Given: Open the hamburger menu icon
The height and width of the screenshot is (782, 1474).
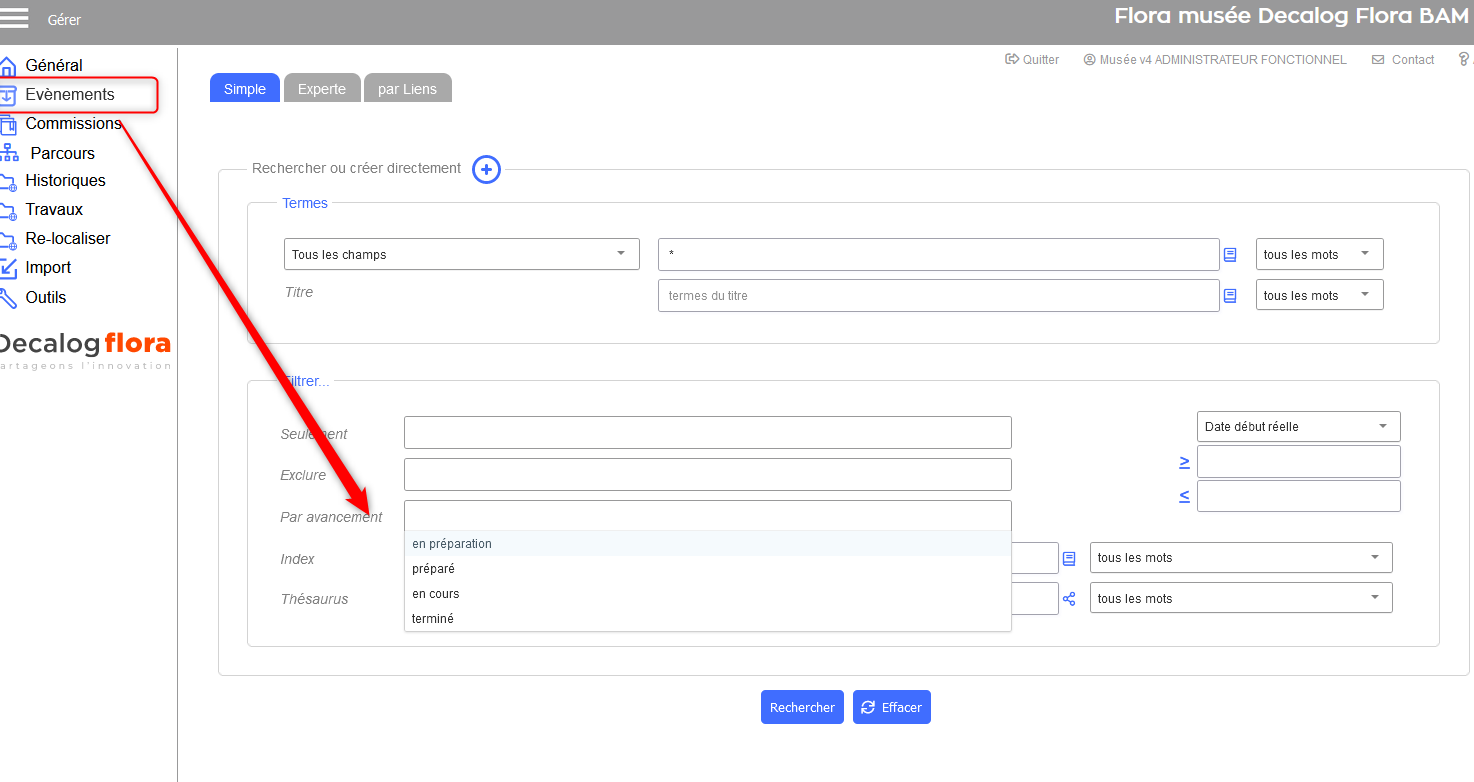Looking at the screenshot, I should coord(14,18).
